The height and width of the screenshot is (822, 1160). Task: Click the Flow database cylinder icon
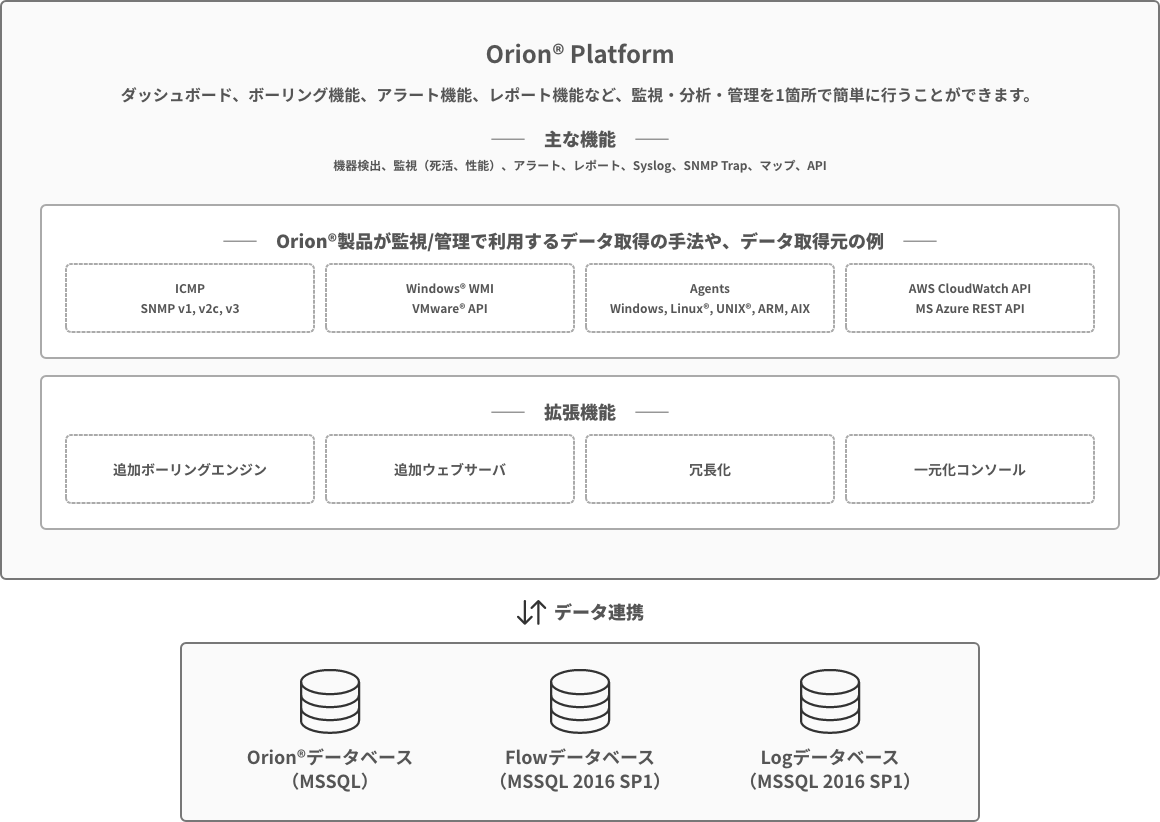(x=580, y=701)
